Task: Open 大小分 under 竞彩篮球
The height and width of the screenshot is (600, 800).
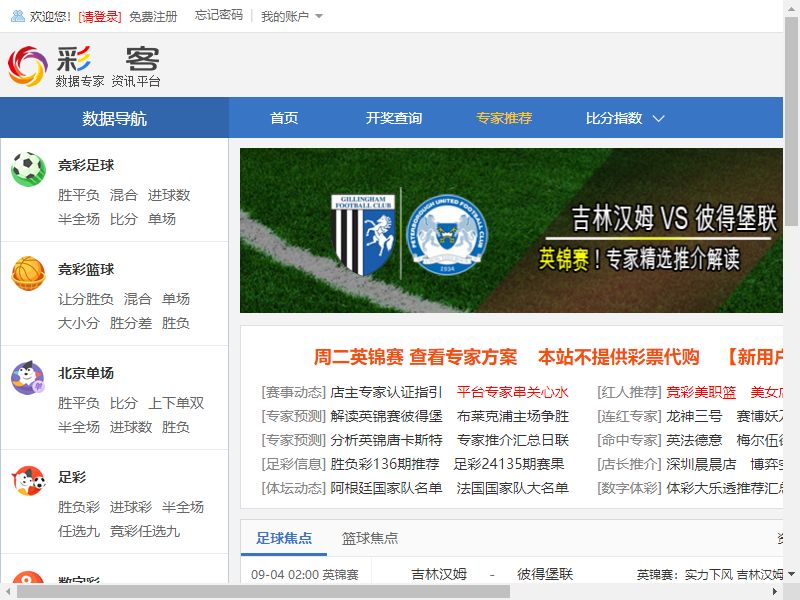Action: tap(79, 323)
